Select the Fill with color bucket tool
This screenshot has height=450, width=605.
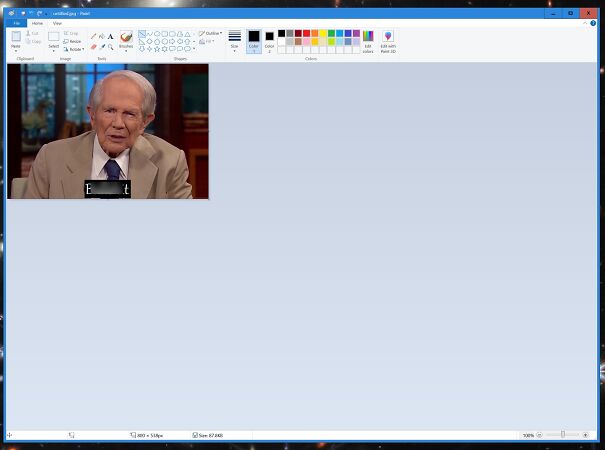(x=102, y=36)
